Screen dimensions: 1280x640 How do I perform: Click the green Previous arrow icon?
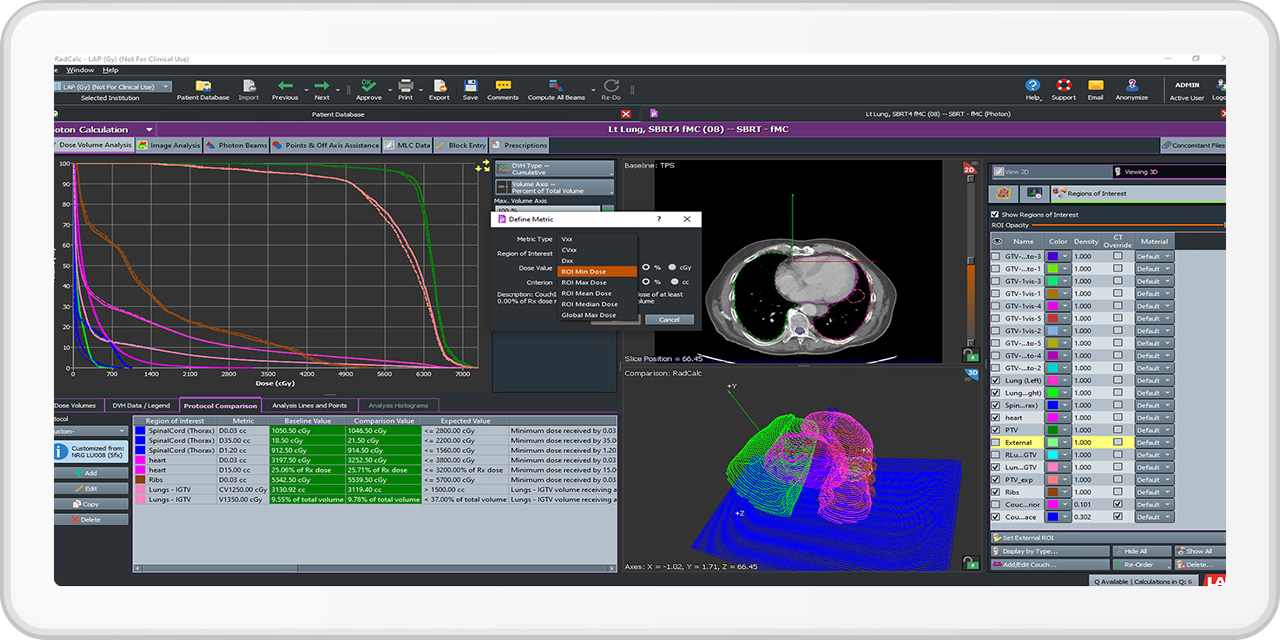point(285,87)
